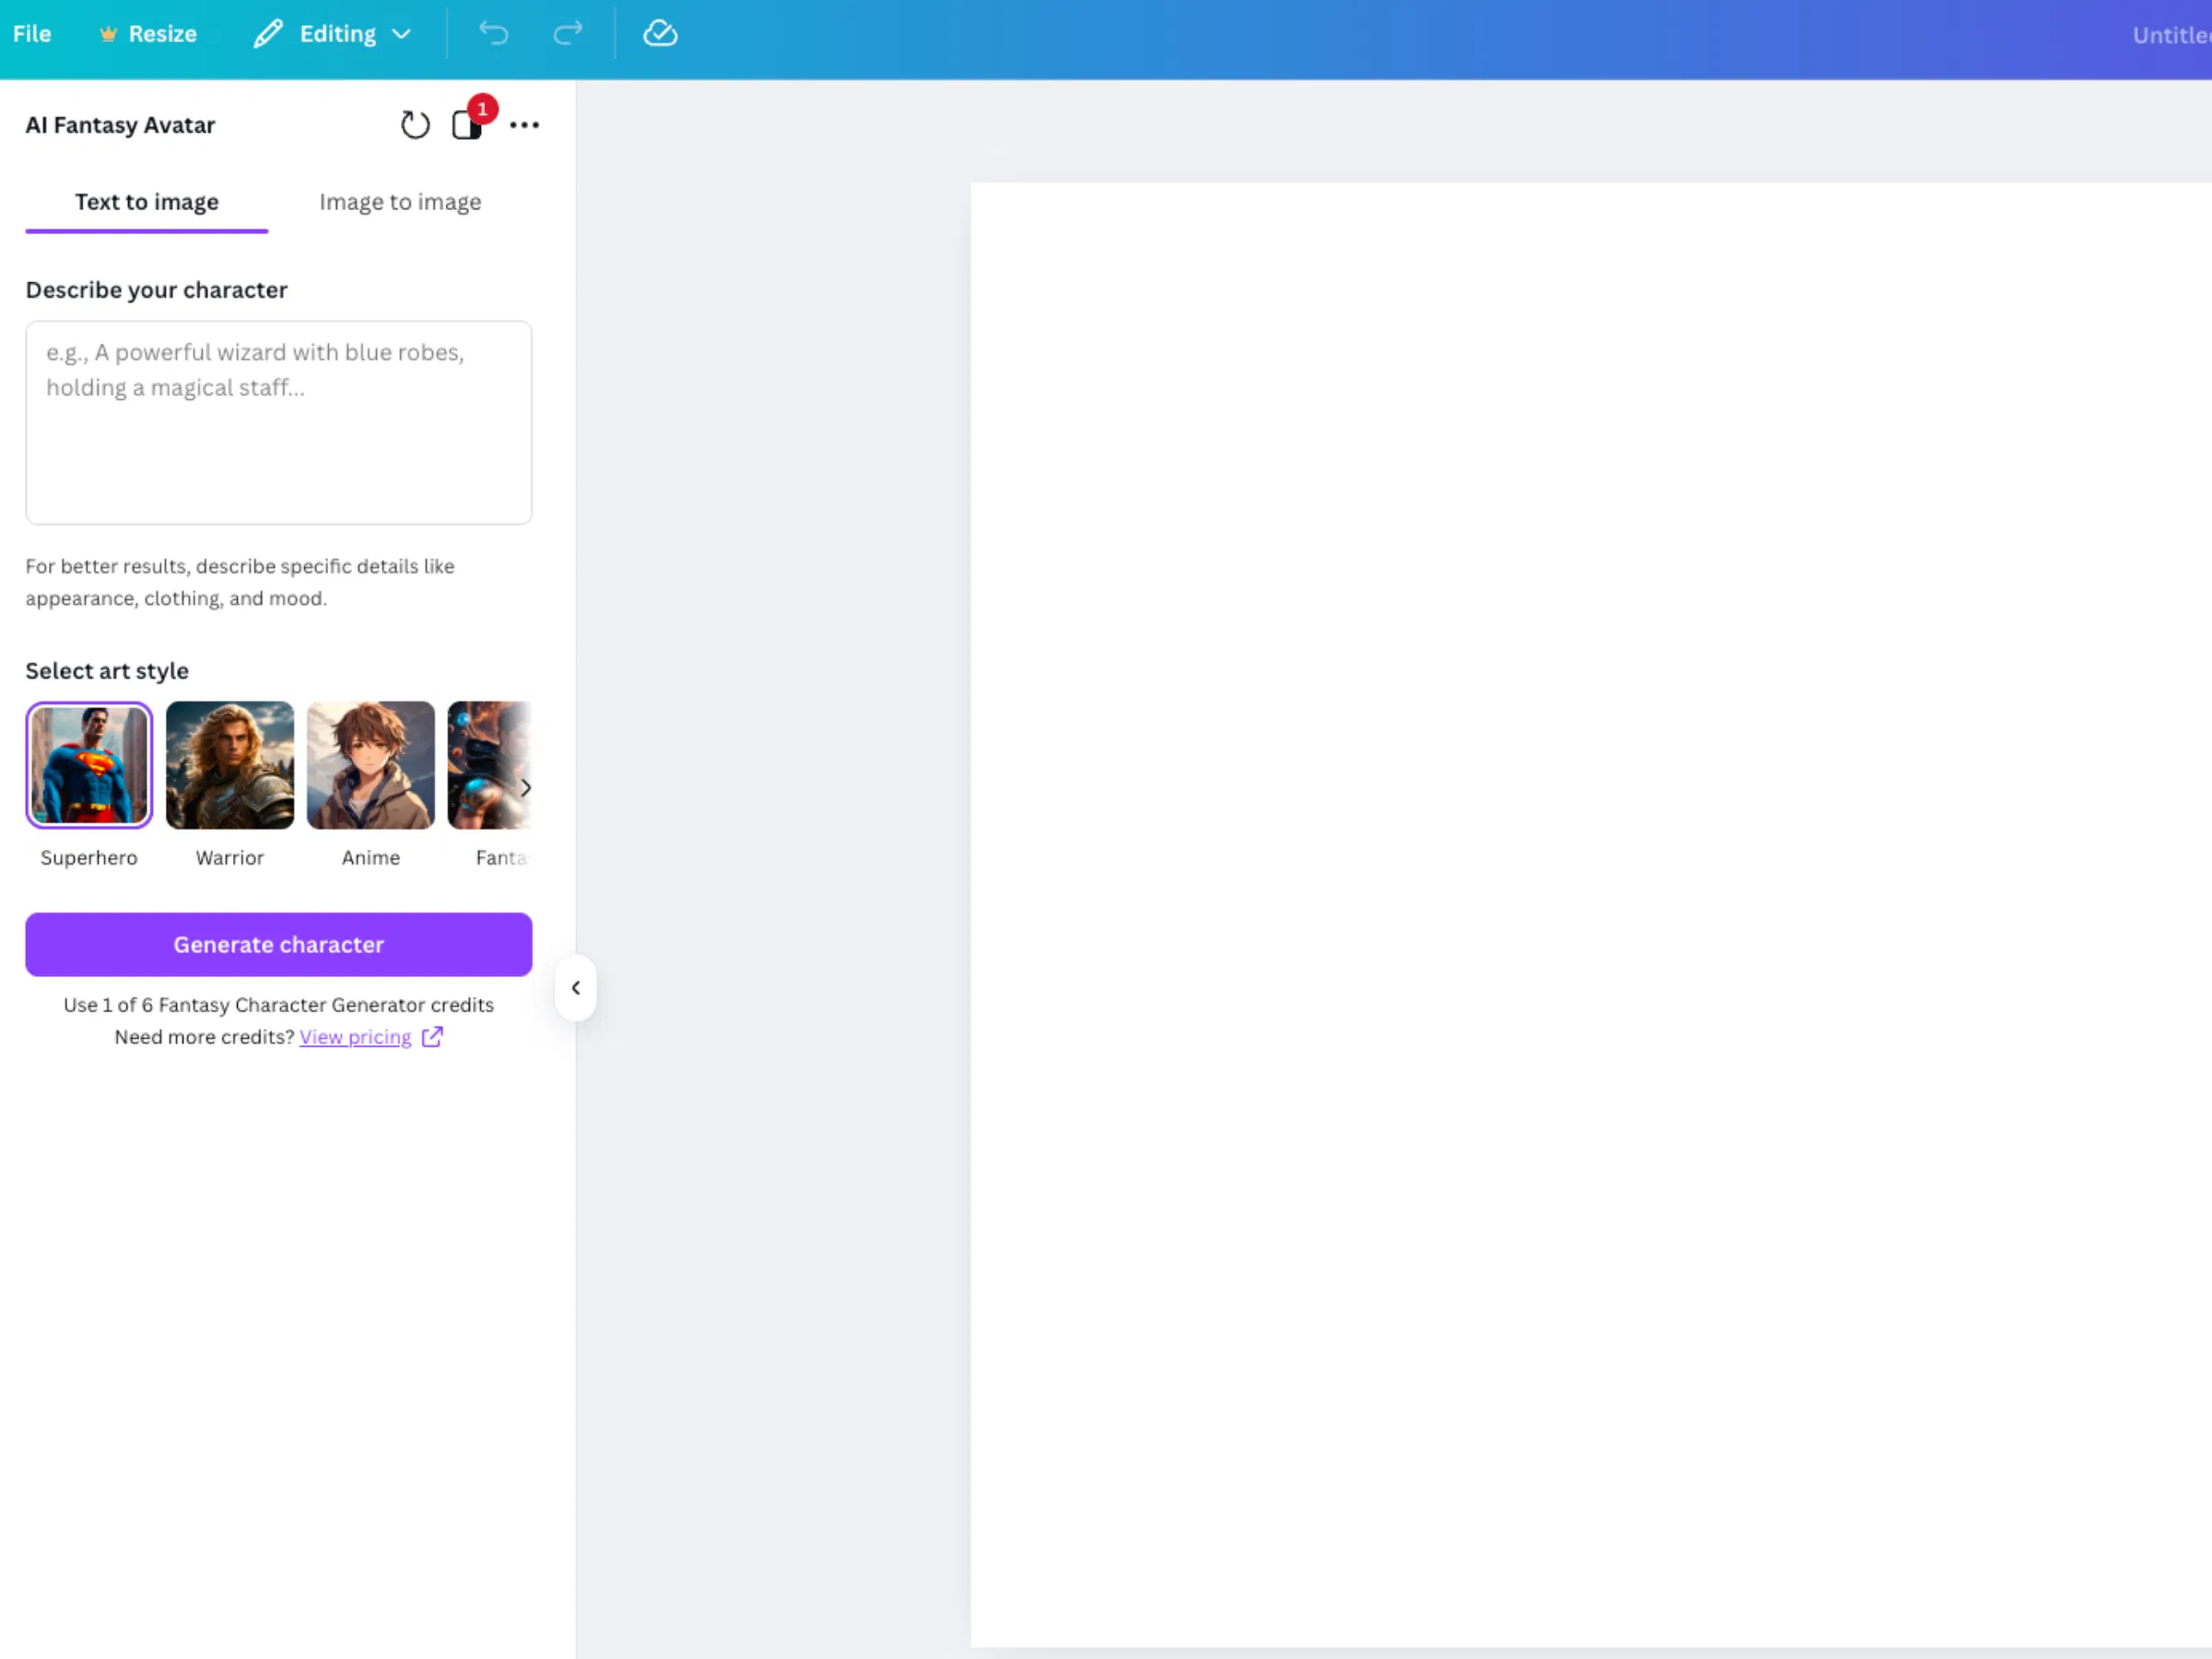Viewport: 2212px width, 1659px height.
Task: Open the Editing mode dropdown
Action: click(333, 34)
